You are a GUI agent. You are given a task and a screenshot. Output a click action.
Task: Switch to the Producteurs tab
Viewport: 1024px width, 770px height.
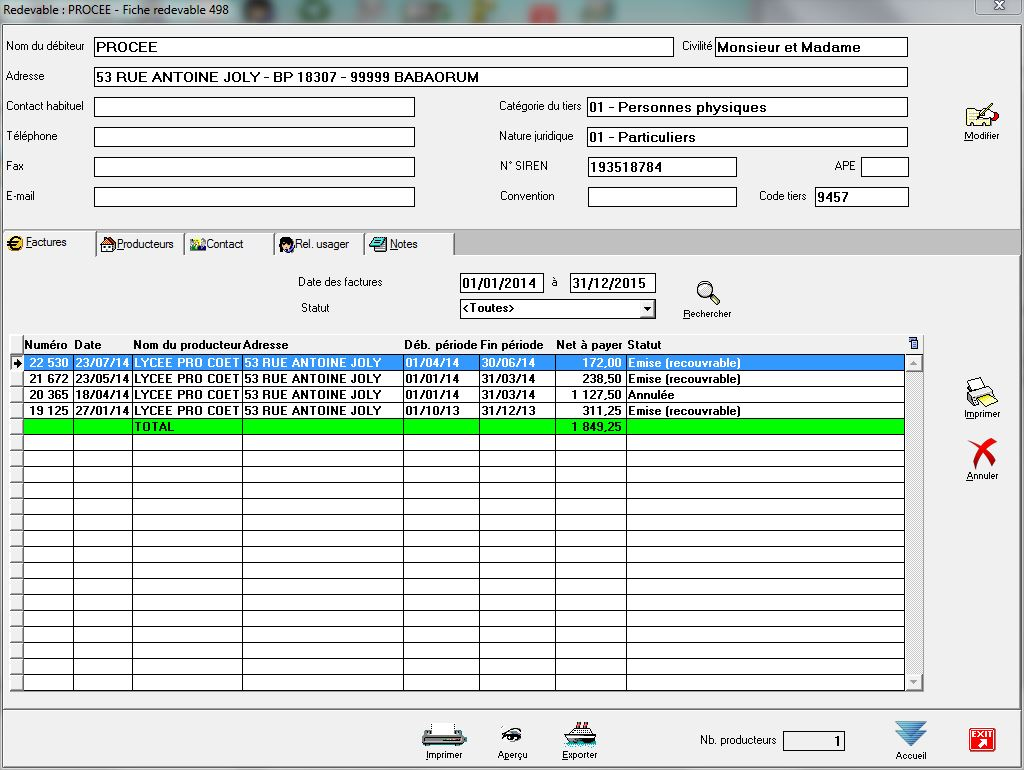pyautogui.click(x=139, y=244)
